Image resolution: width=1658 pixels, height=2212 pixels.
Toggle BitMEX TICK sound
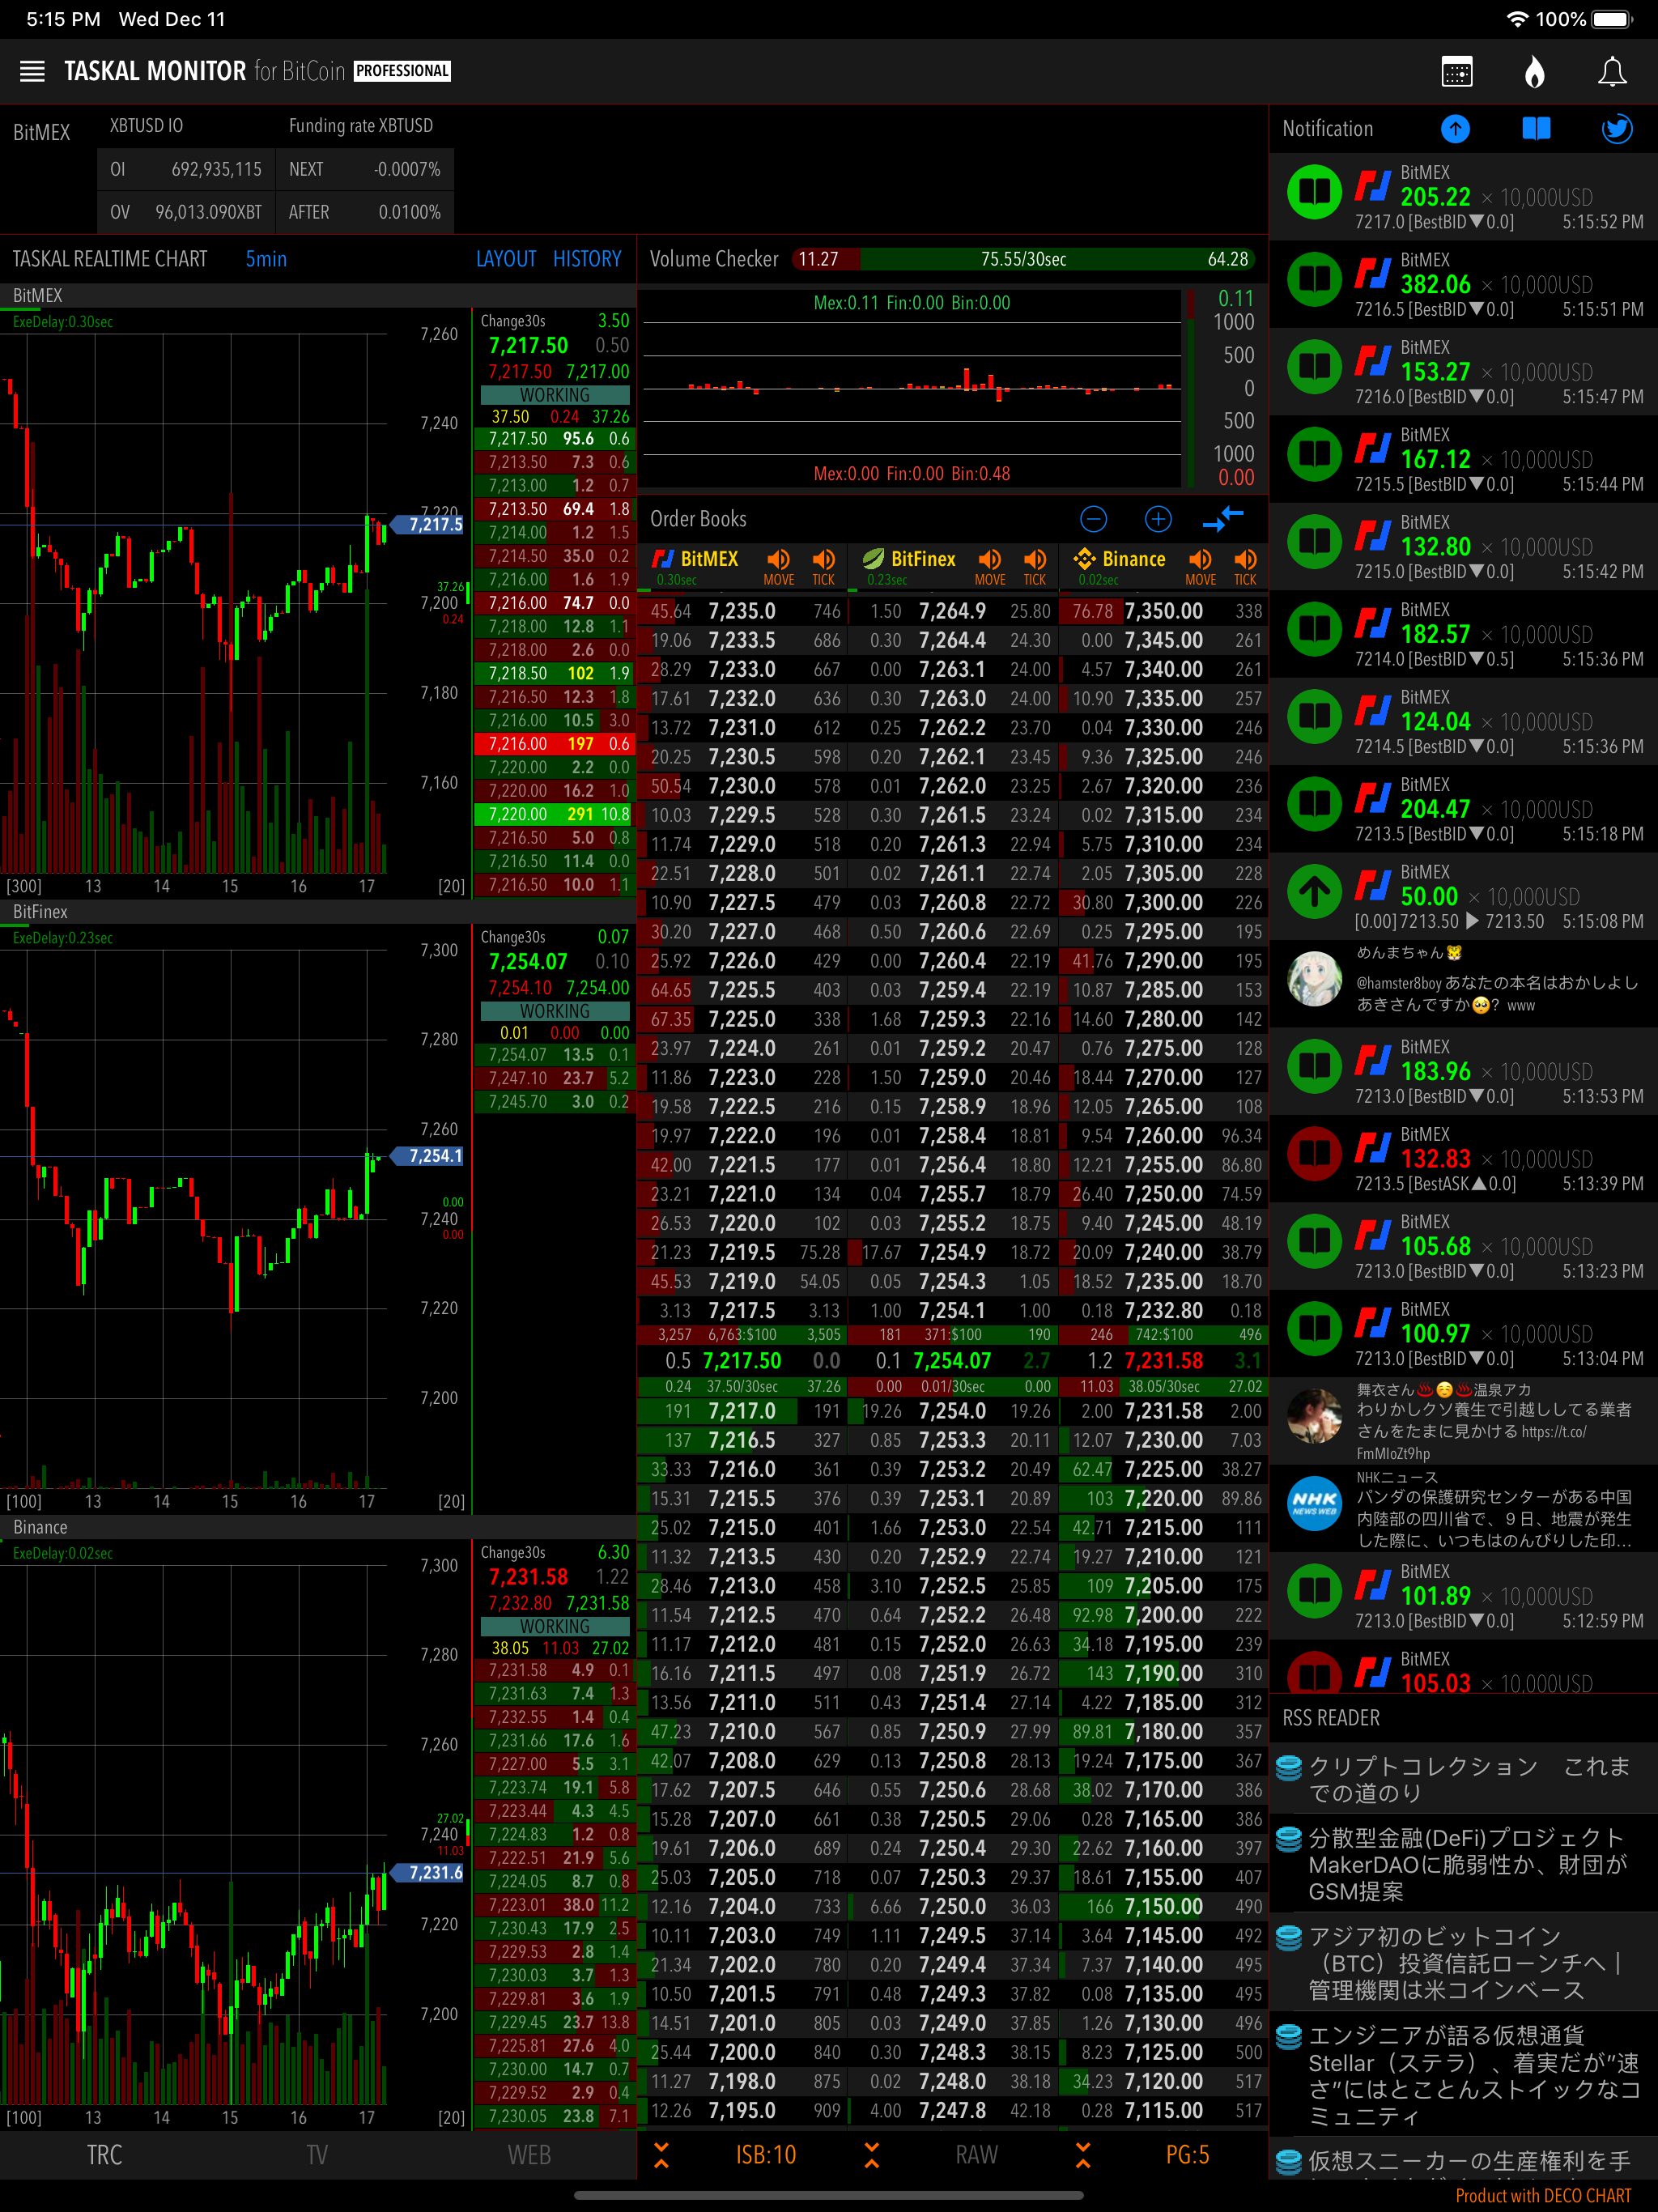[x=824, y=566]
